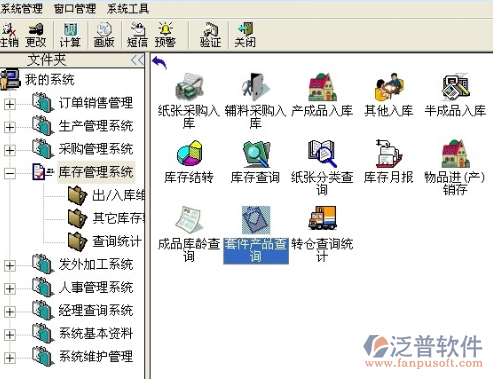
Task: Open 库存月报 report icon
Action: click(389, 153)
